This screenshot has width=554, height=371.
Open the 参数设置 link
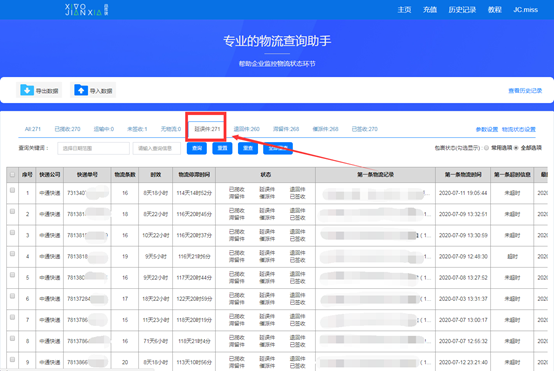click(x=487, y=129)
